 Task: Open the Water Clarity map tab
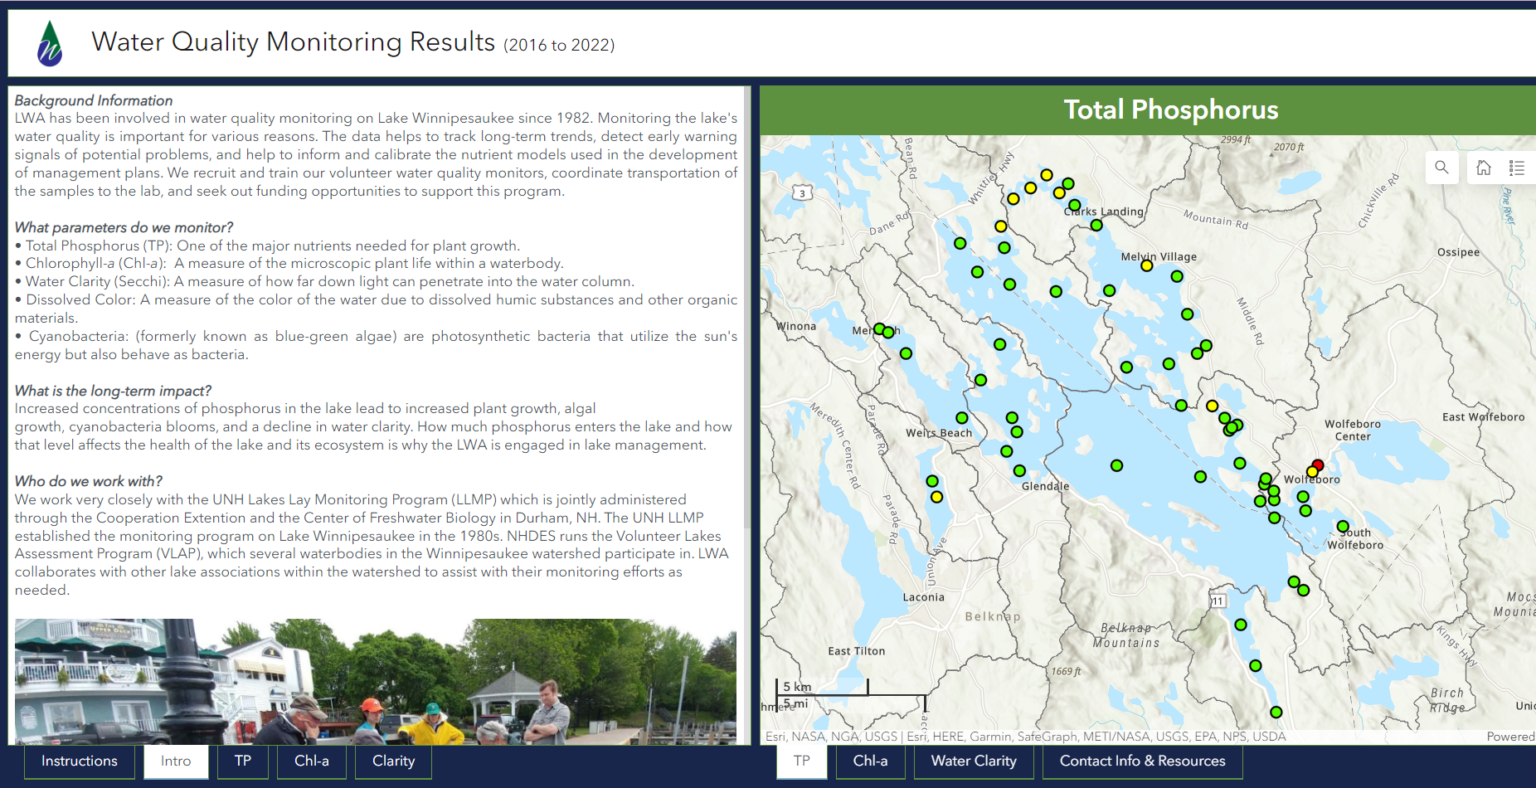click(973, 761)
